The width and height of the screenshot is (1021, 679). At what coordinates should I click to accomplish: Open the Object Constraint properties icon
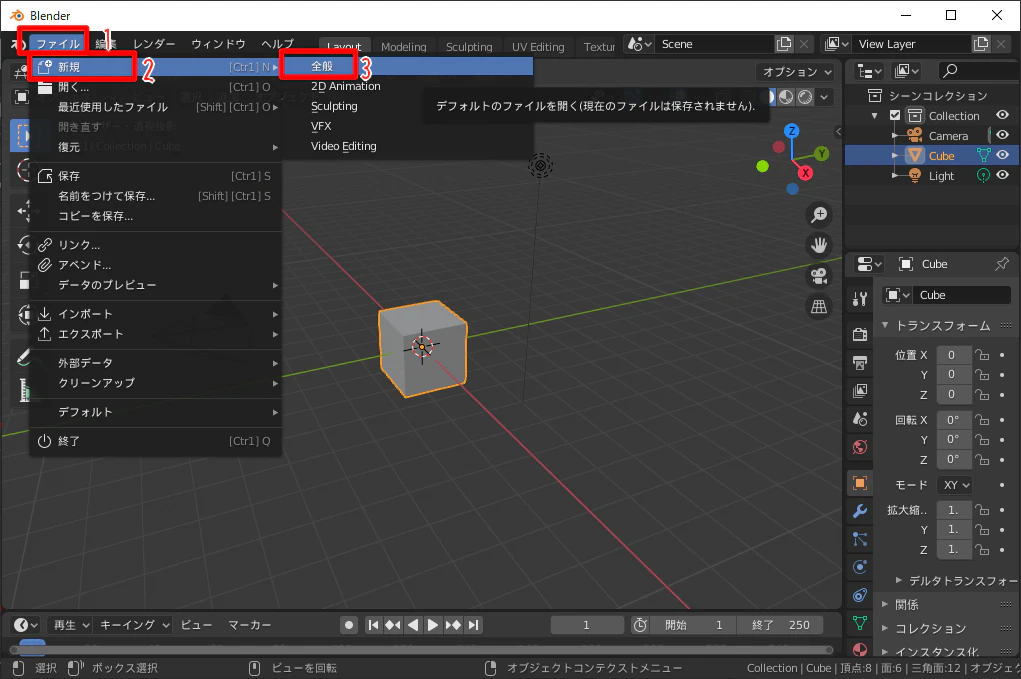click(x=860, y=595)
